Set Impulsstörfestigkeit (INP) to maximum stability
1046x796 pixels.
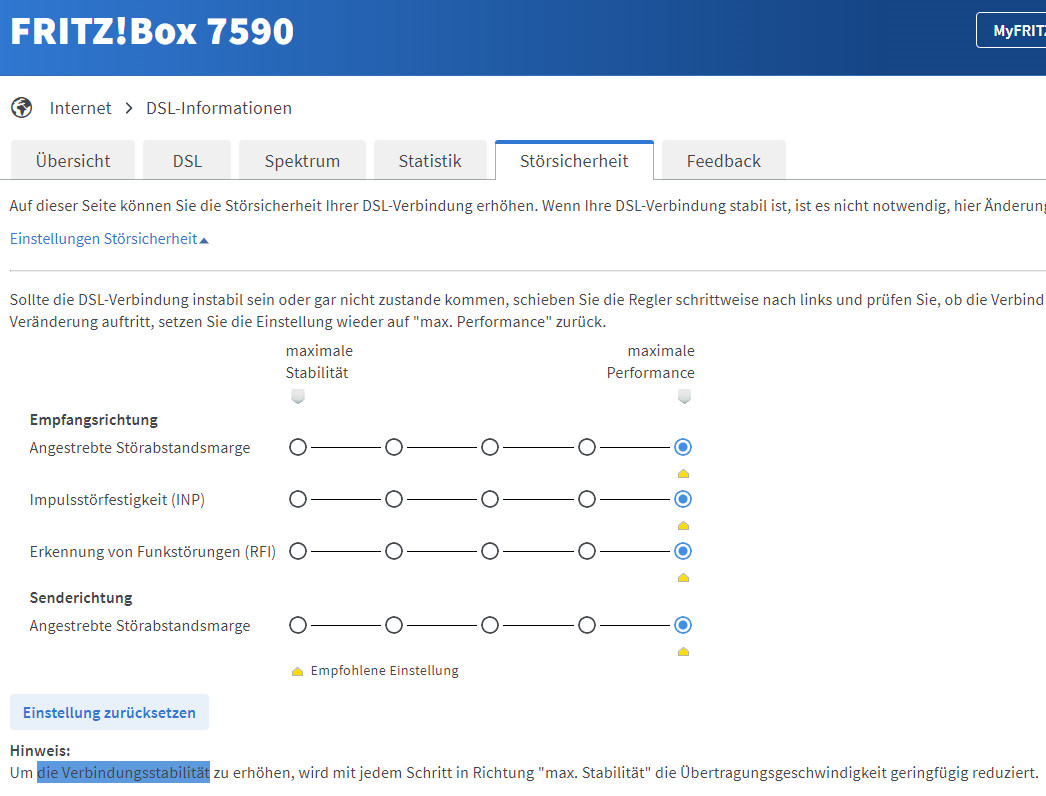pyautogui.click(x=298, y=499)
